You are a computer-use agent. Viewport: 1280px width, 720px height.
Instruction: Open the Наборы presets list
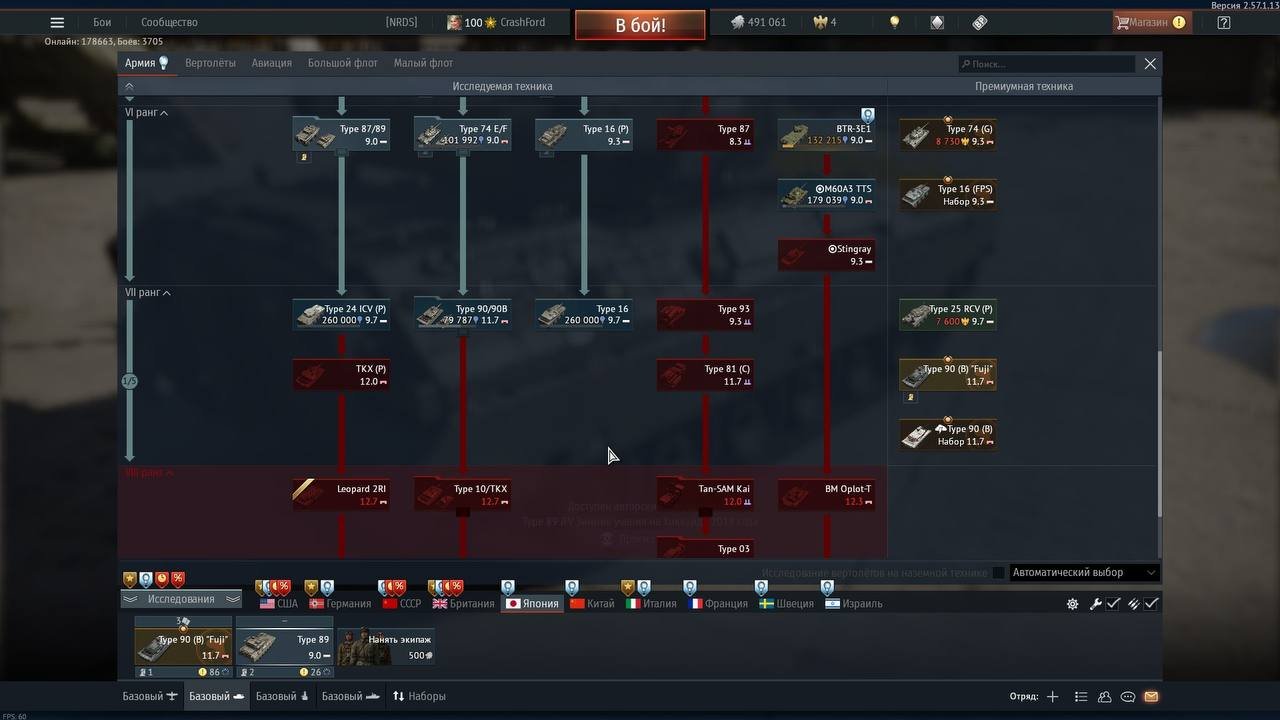(419, 696)
